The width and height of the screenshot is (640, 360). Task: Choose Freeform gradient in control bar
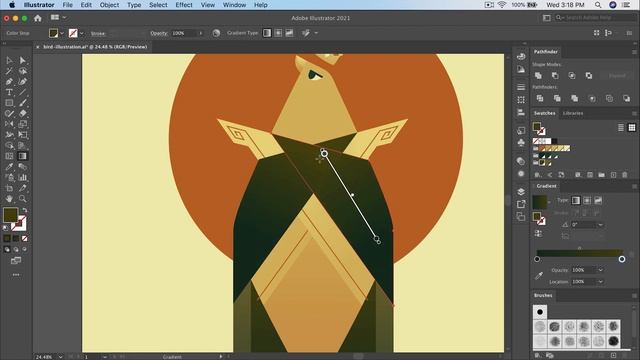(289, 33)
